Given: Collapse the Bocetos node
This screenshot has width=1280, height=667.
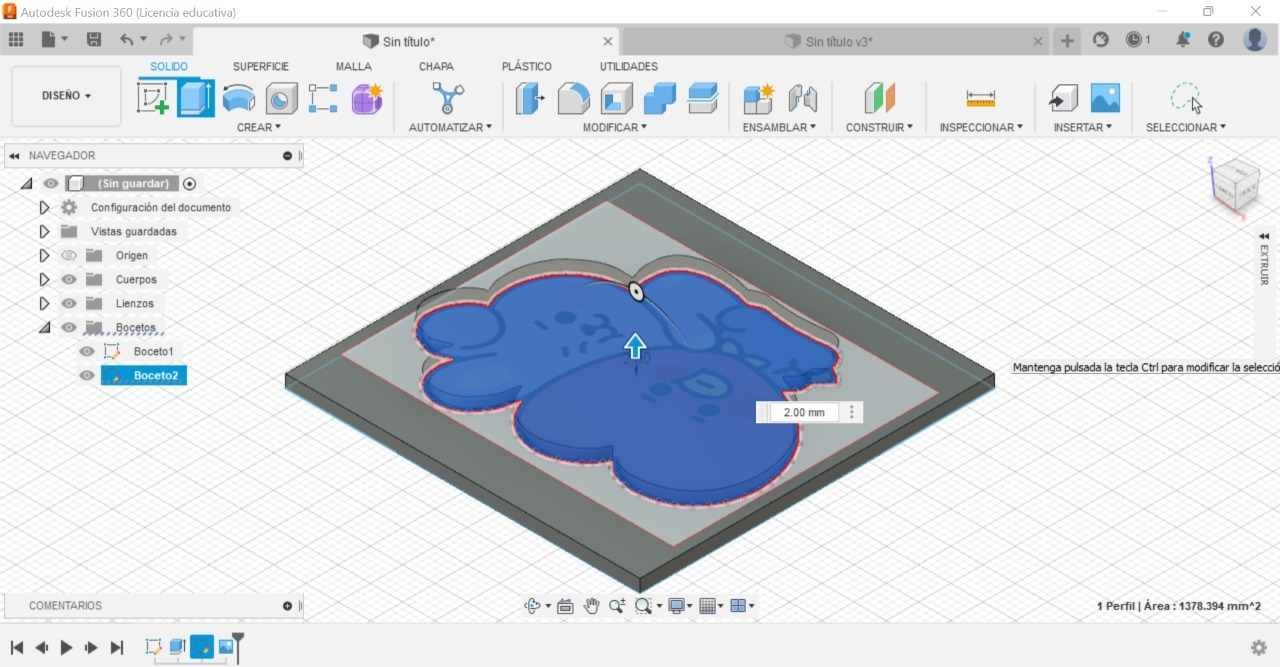Looking at the screenshot, I should [x=44, y=328].
